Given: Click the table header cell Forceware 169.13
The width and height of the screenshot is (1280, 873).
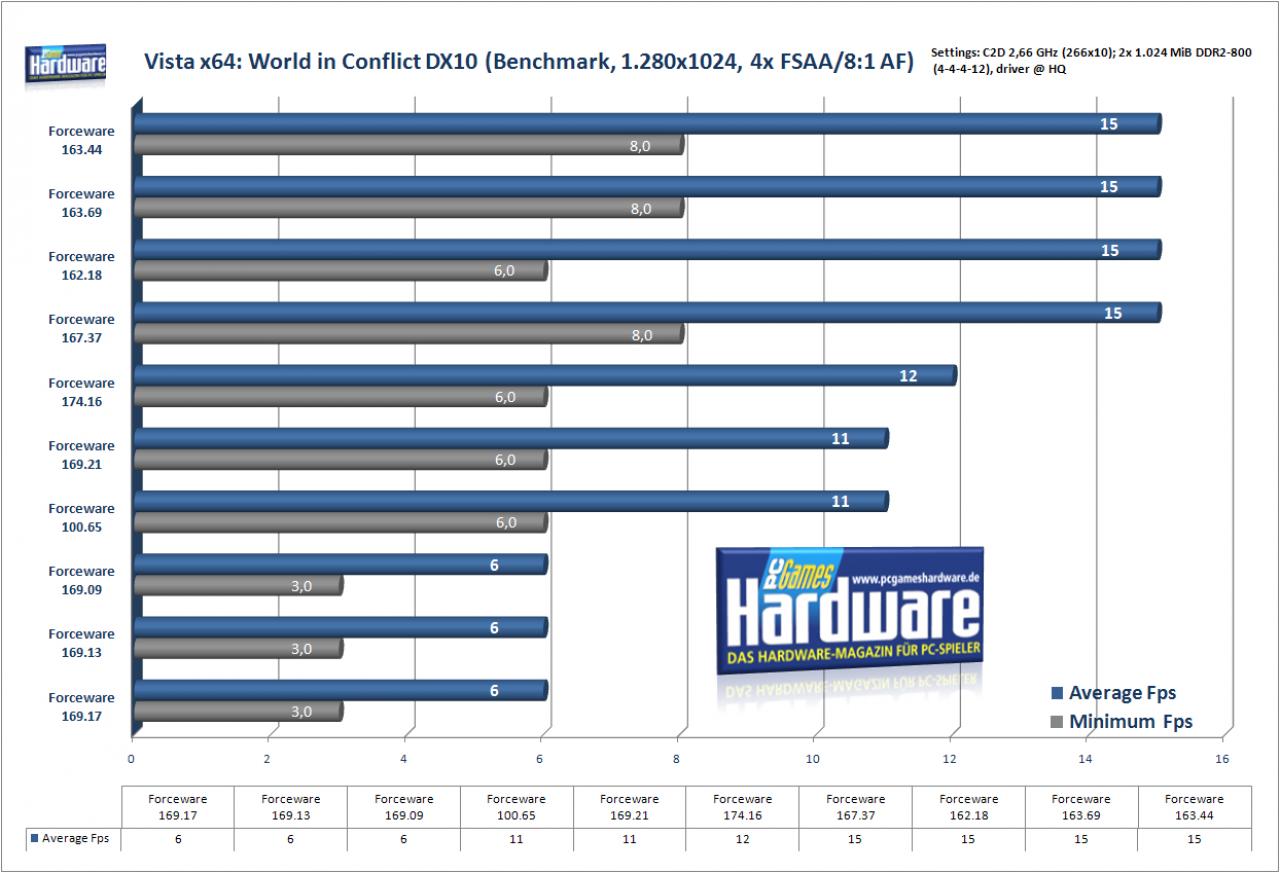Looking at the screenshot, I should coord(290,806).
